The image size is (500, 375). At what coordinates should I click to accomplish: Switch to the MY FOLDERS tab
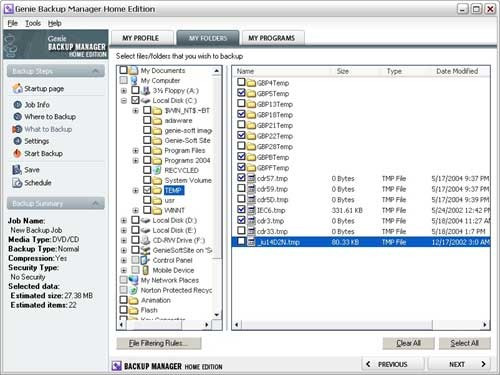[x=208, y=38]
